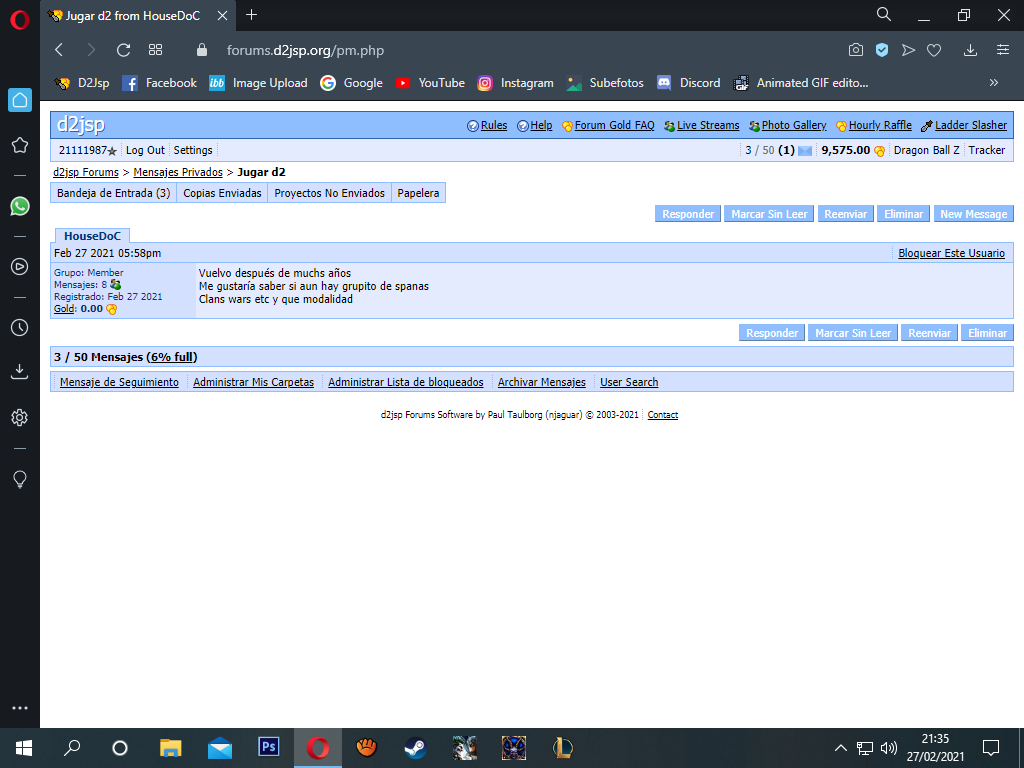Open the Facebook bookmark
1024x768 pixels.
click(160, 83)
